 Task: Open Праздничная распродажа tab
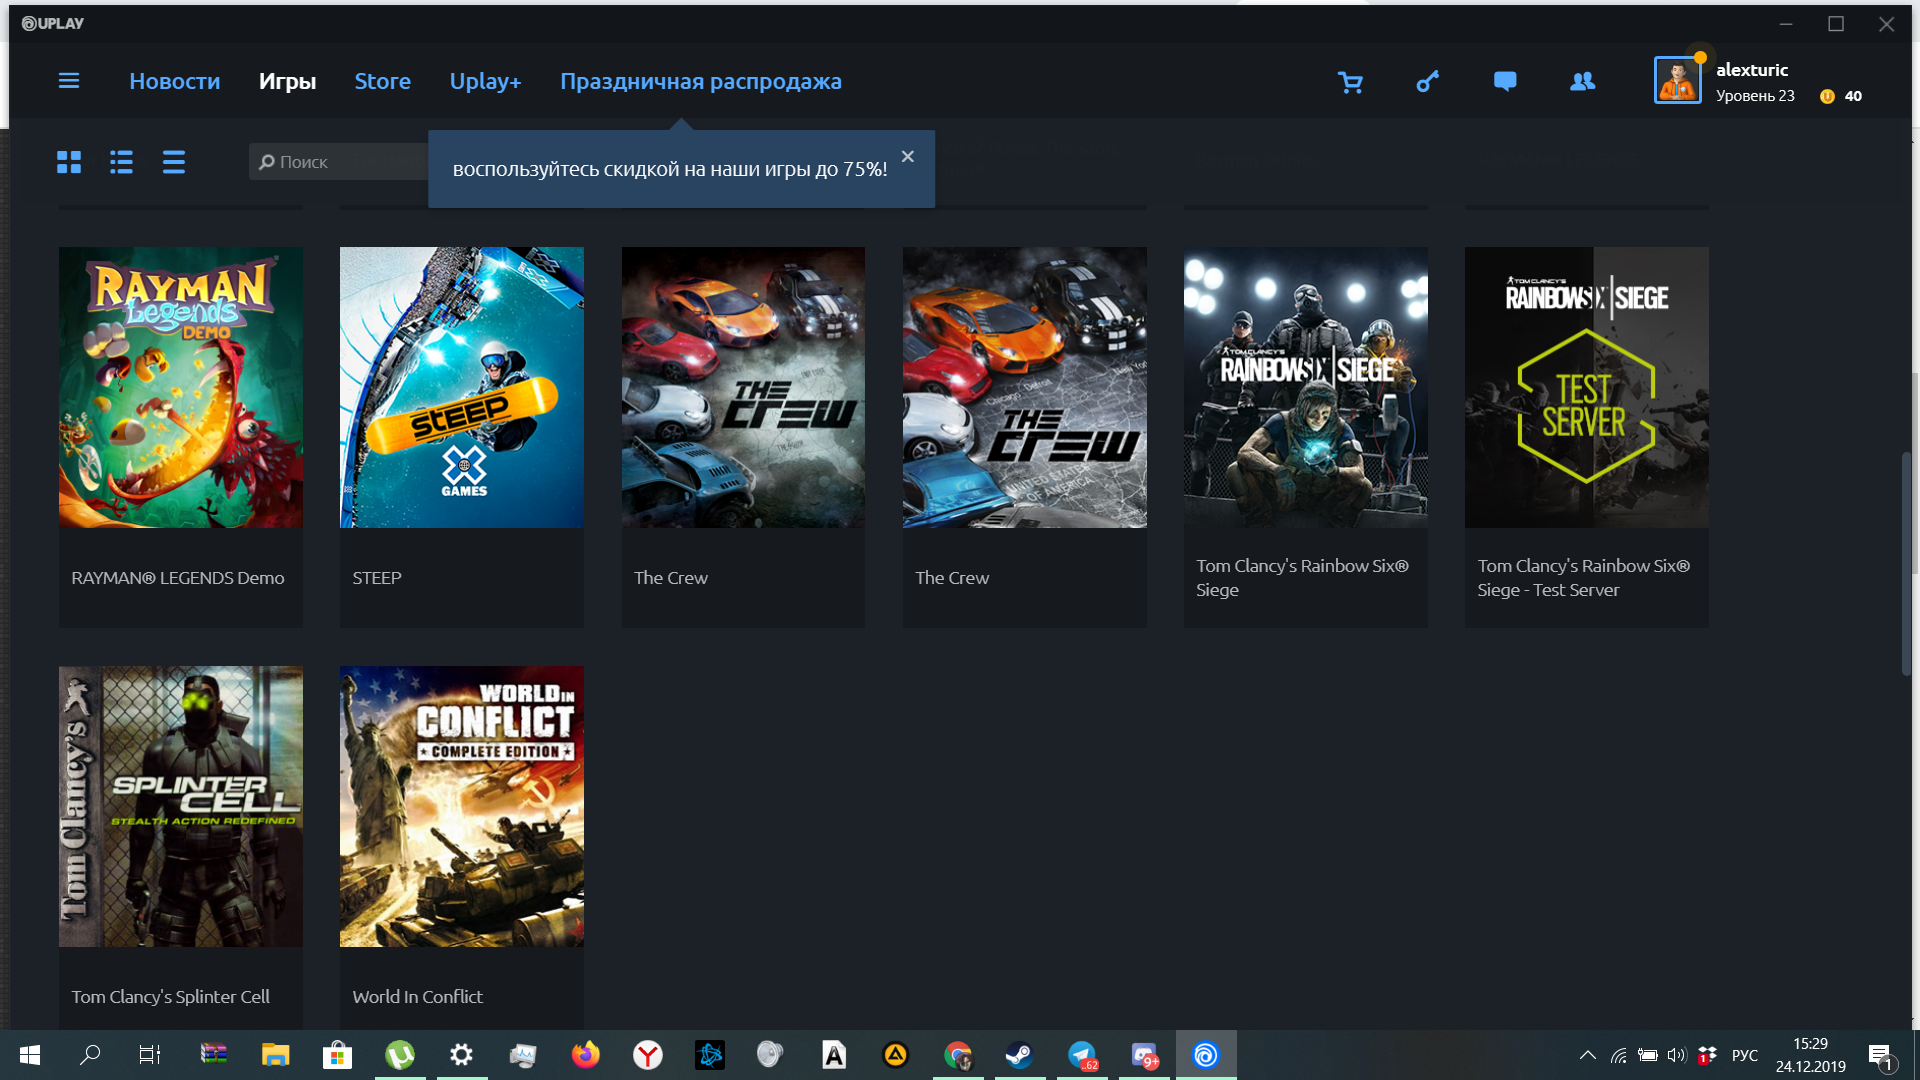tap(701, 81)
